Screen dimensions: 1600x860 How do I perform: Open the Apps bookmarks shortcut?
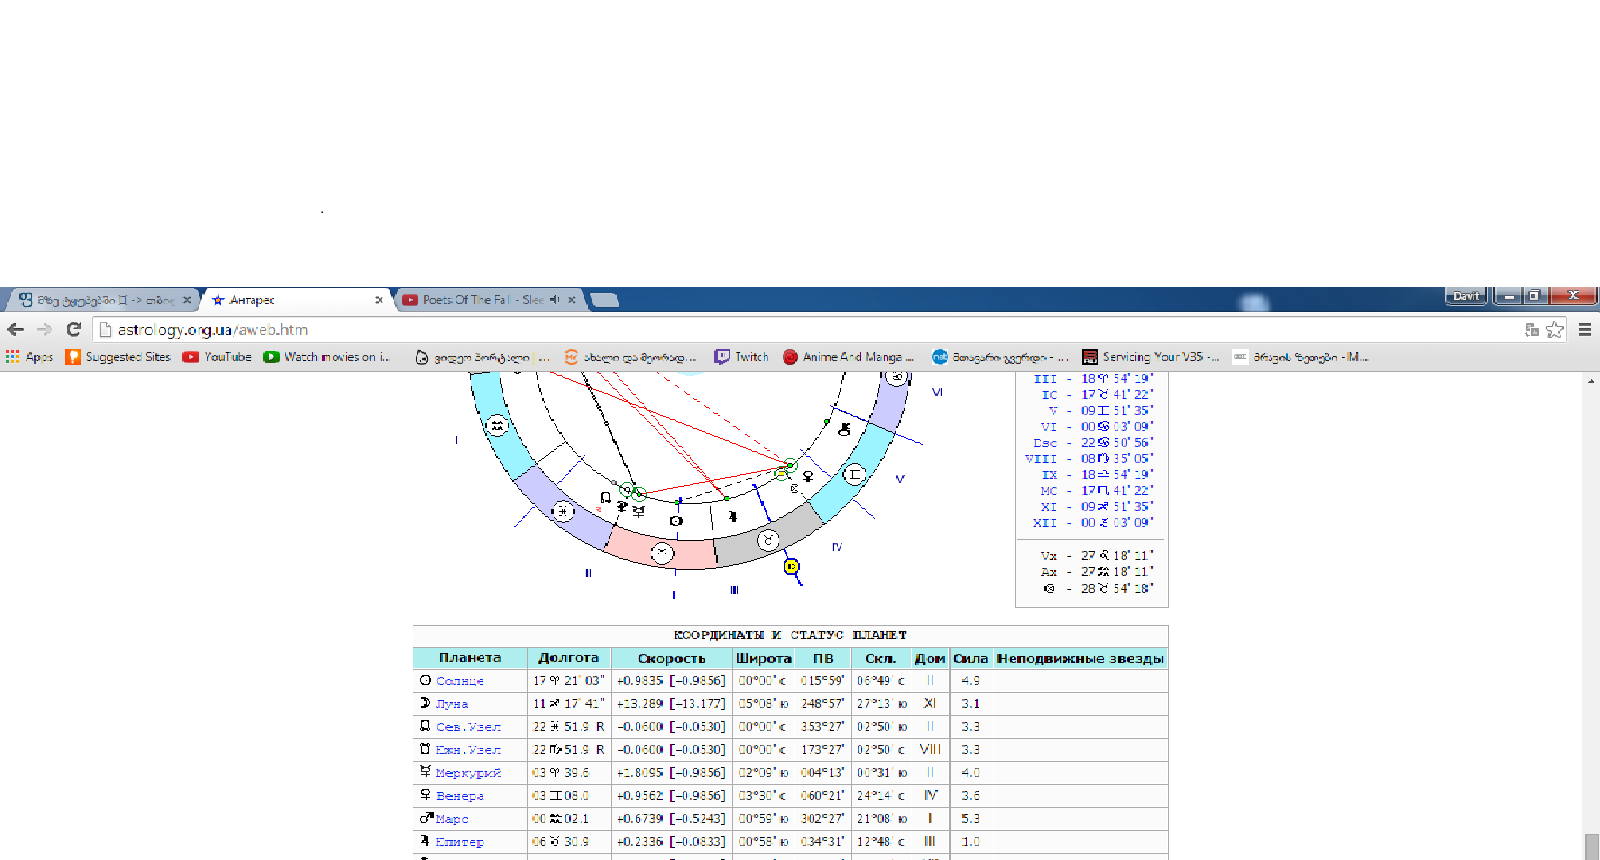click(x=30, y=357)
